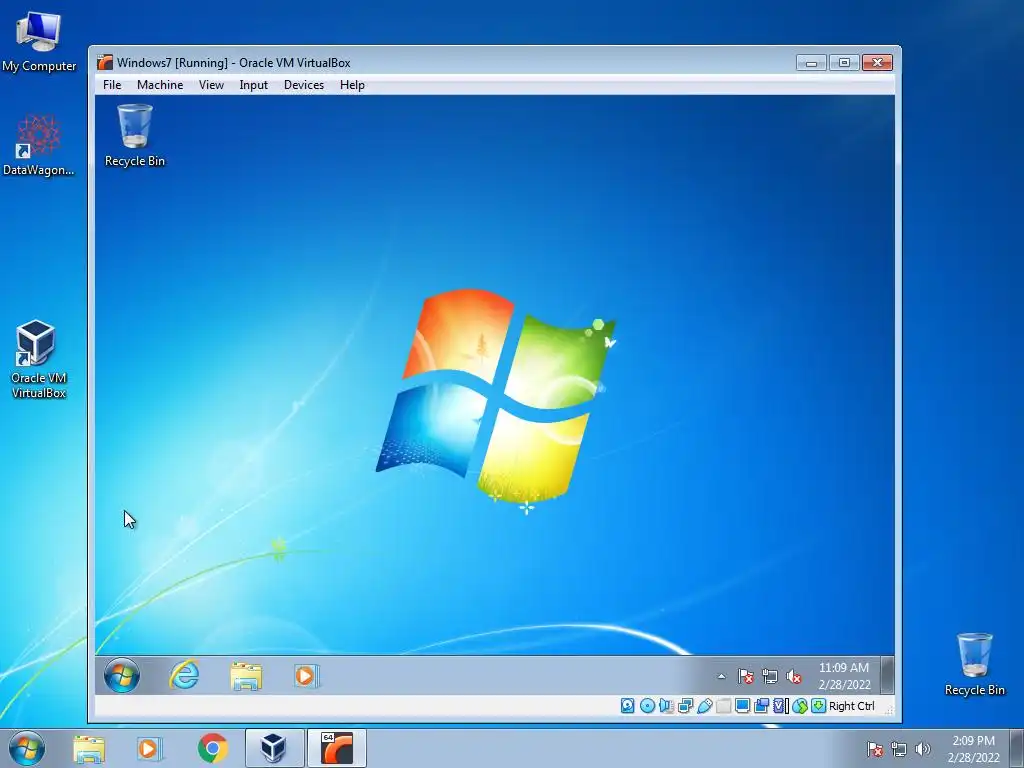
Task: Click guest clock showing 11:09 AM
Action: point(844,676)
